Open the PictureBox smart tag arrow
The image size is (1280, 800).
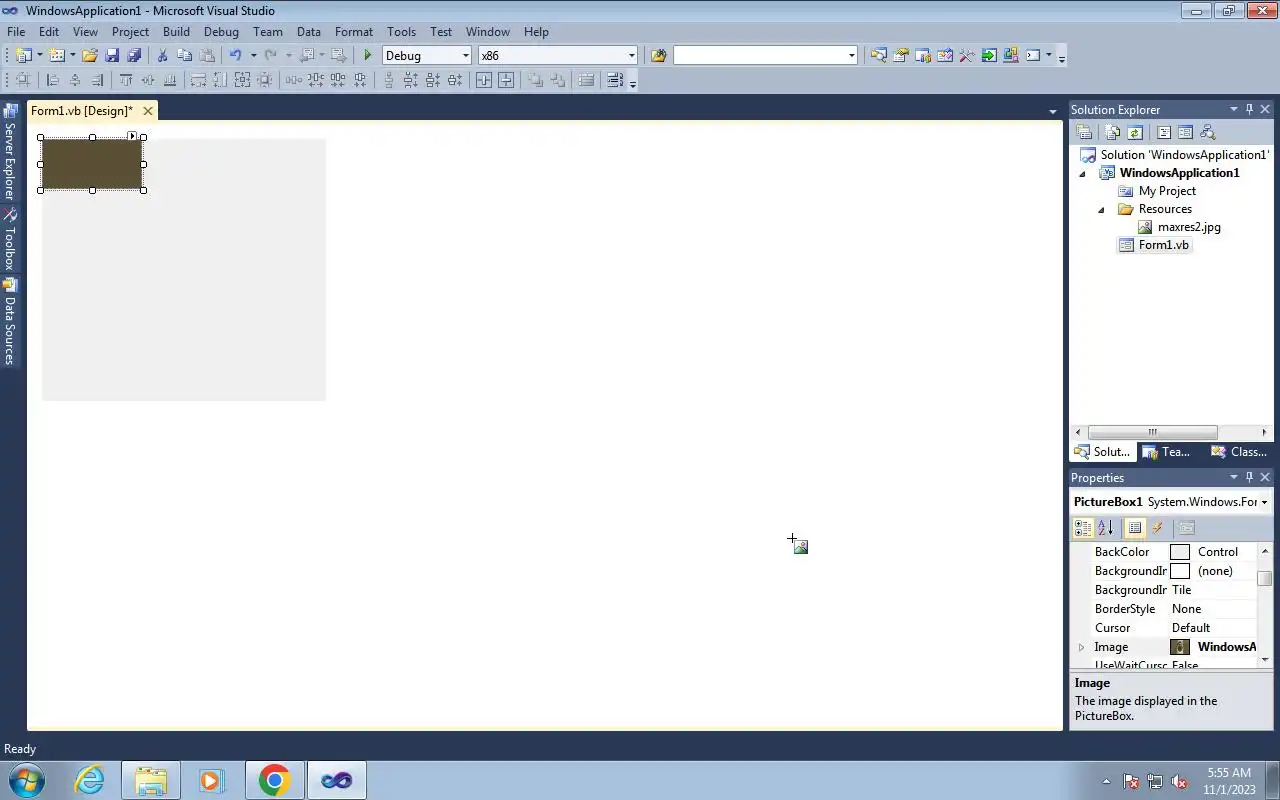point(132,136)
